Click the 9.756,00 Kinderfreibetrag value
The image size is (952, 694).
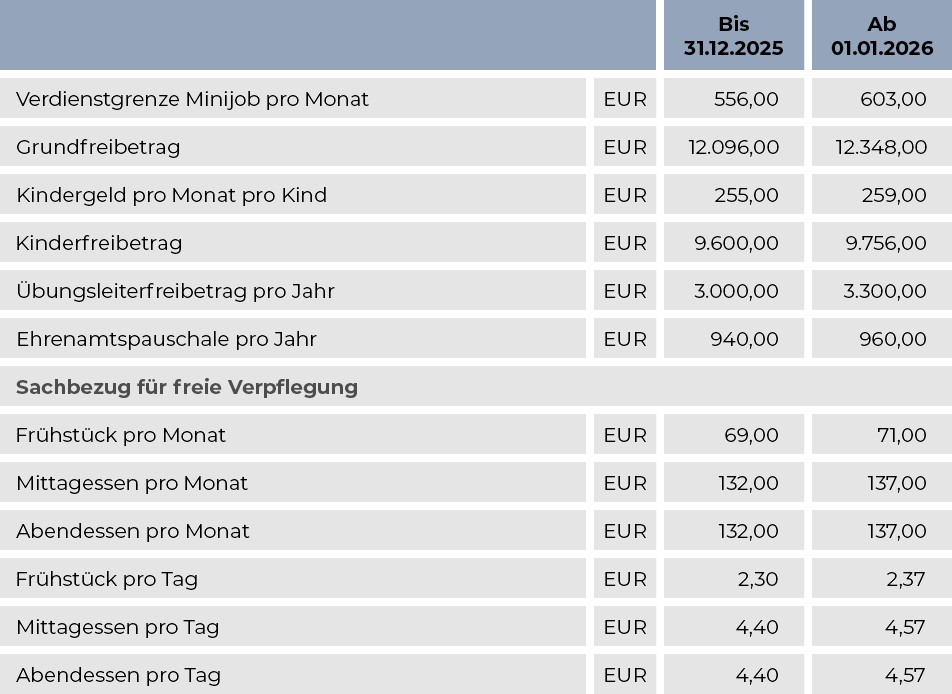pyautogui.click(x=886, y=243)
